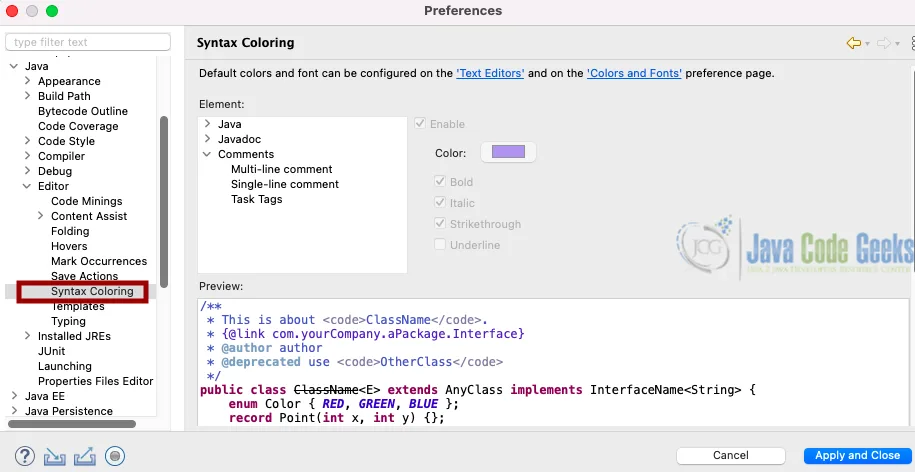Expand the Code Style node
The image size is (915, 472).
pos(27,141)
